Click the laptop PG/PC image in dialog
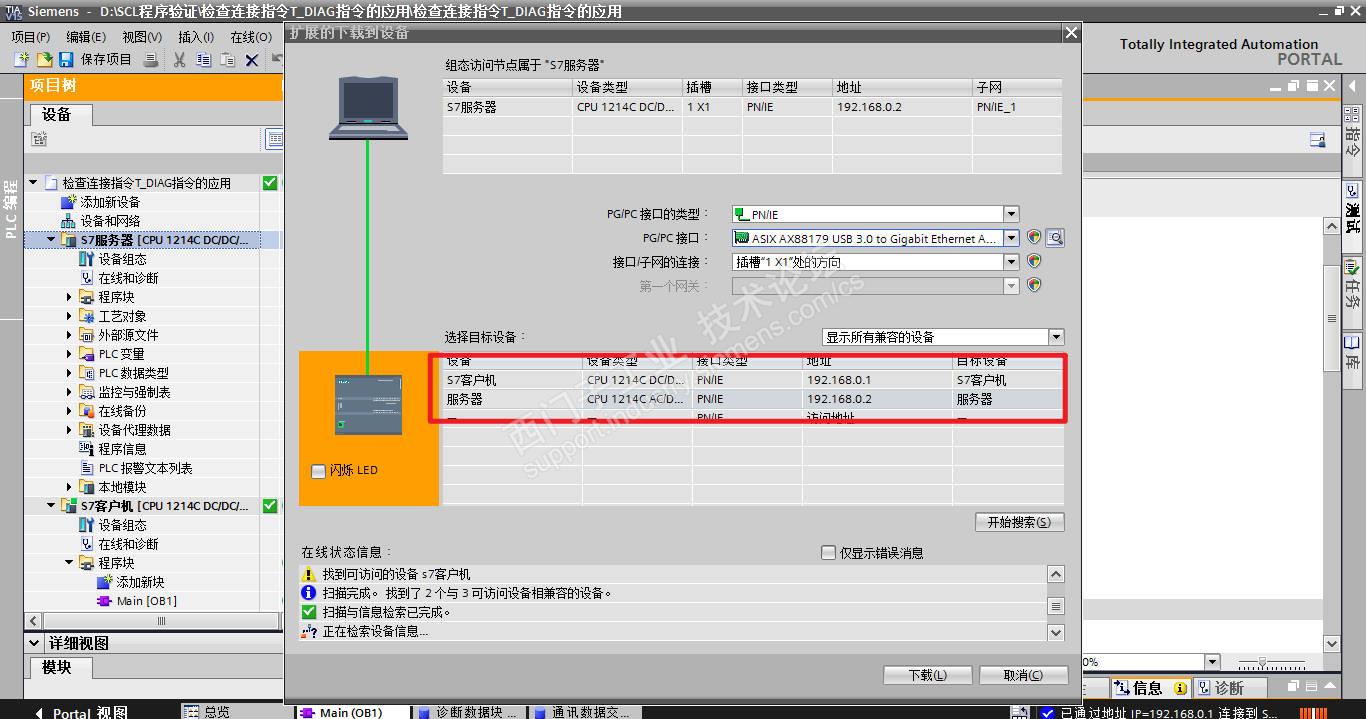 (x=368, y=108)
